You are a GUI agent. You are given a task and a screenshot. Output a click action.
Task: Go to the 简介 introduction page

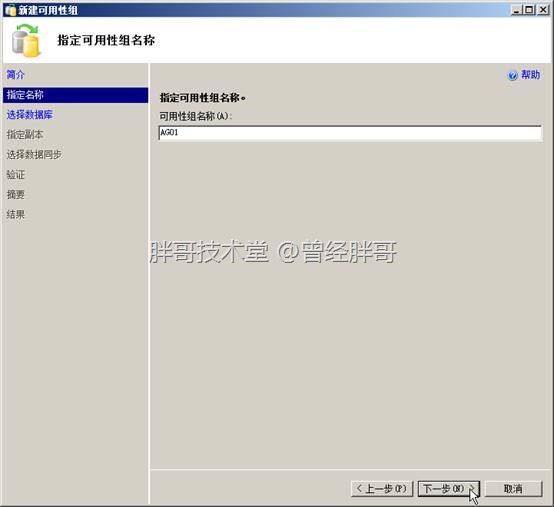pos(16,75)
